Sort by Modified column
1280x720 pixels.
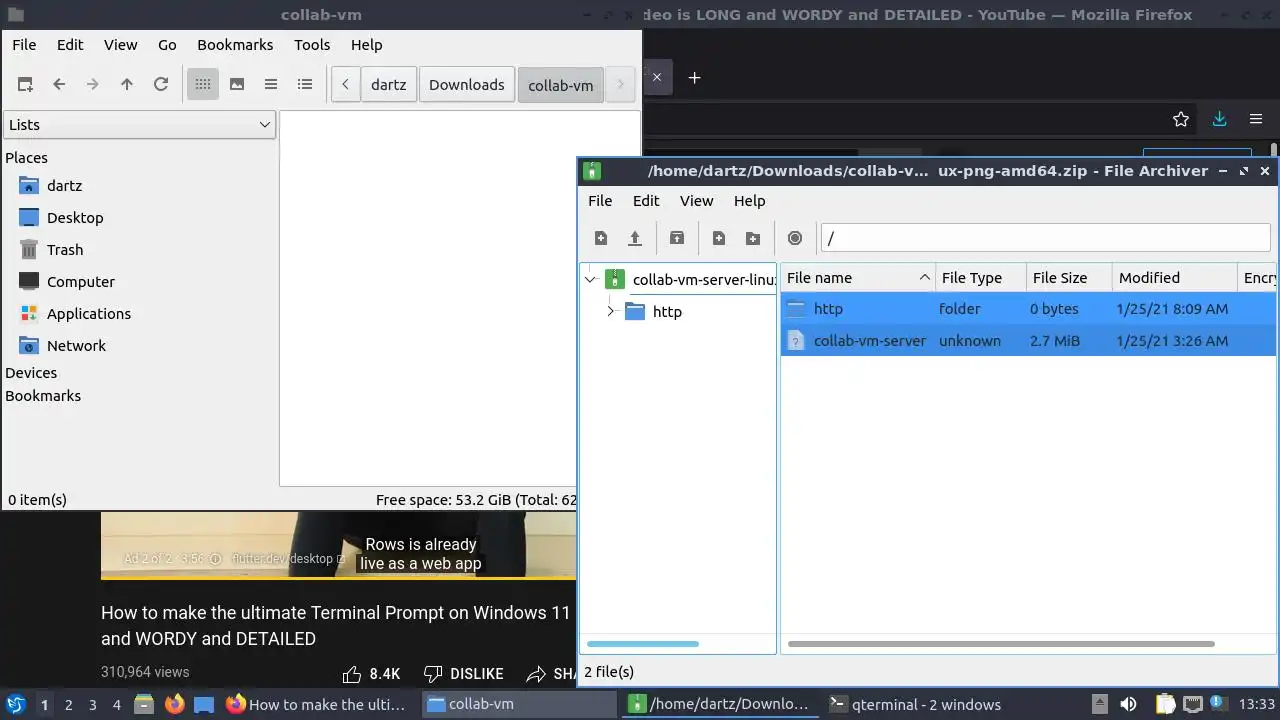[1174, 278]
